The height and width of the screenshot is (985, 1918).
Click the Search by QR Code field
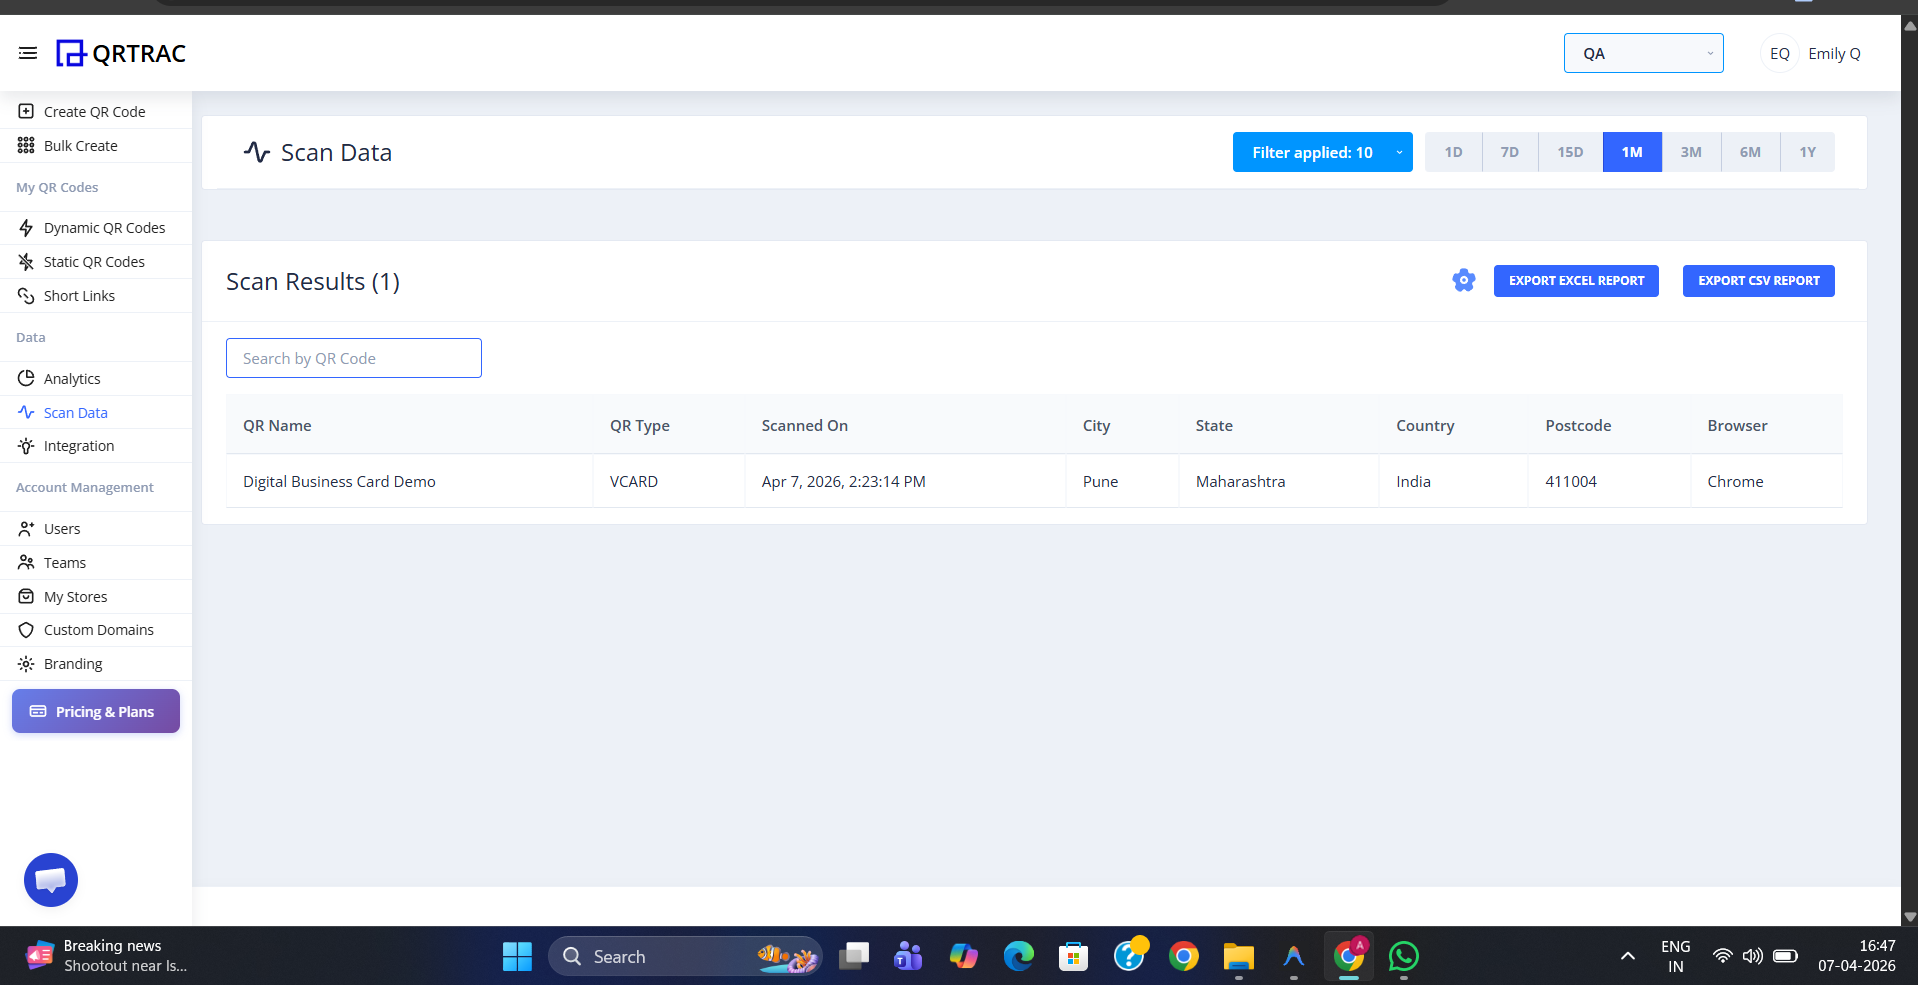353,359
